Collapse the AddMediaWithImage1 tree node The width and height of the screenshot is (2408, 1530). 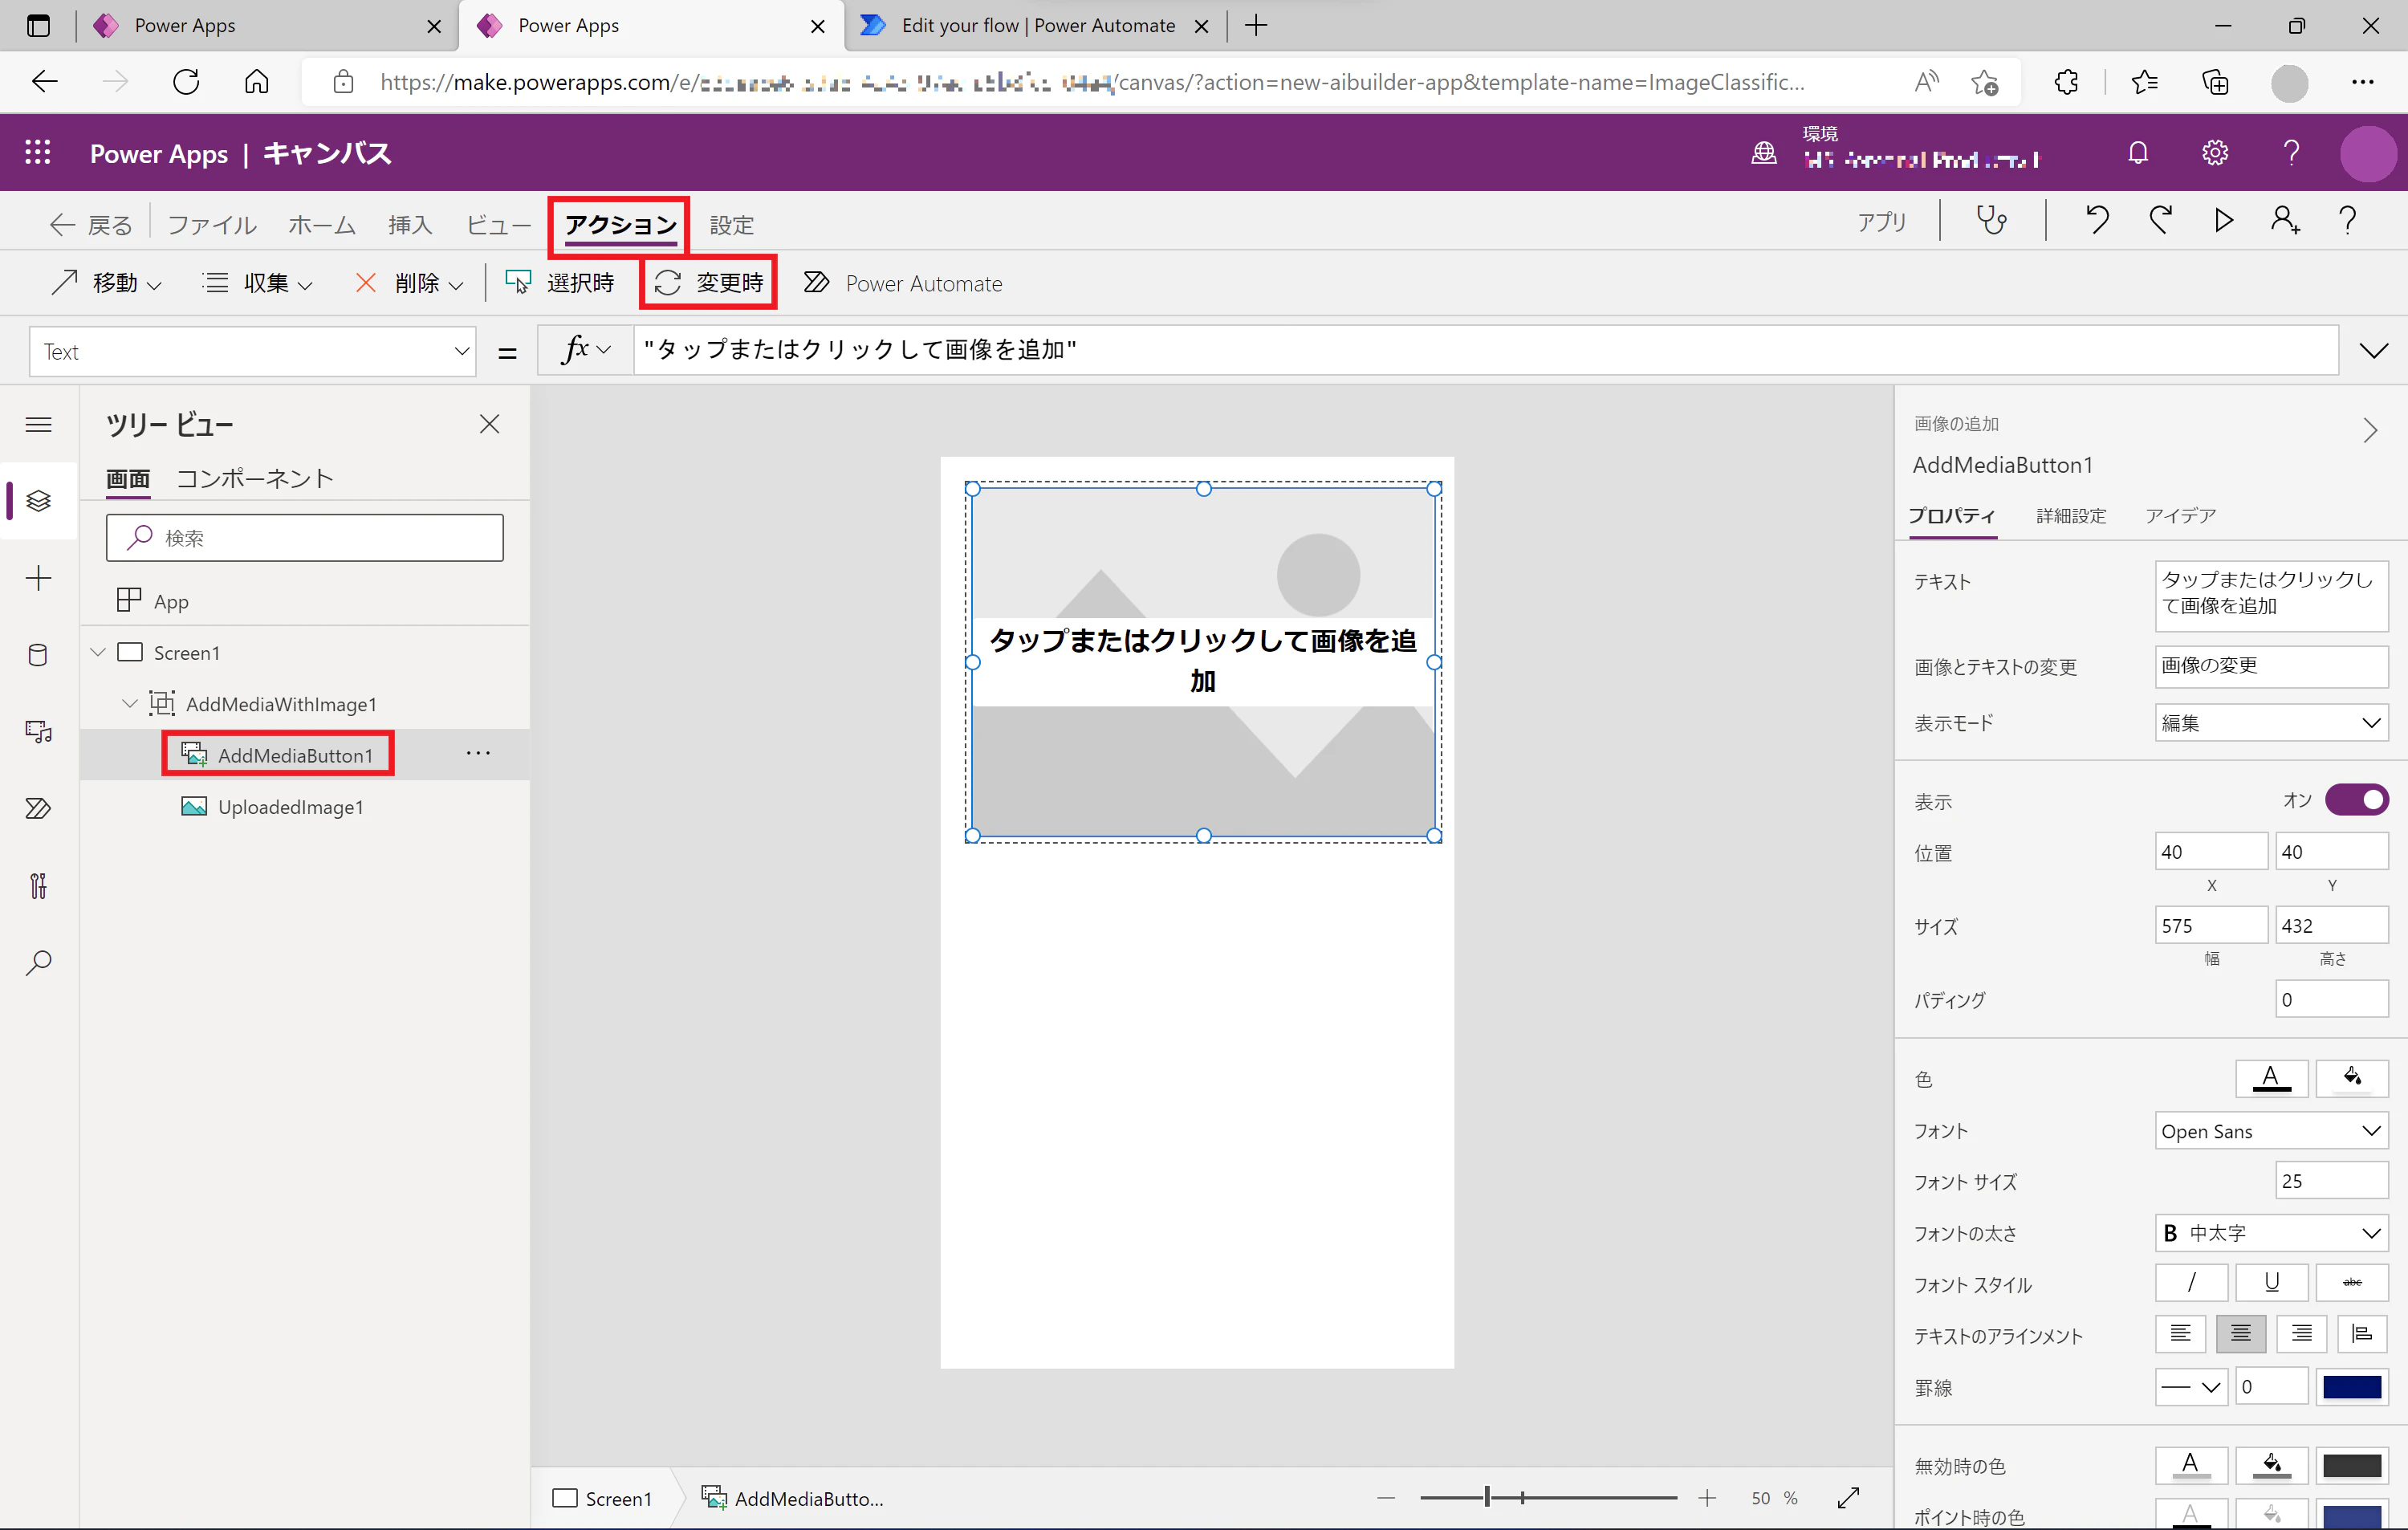pos(130,704)
